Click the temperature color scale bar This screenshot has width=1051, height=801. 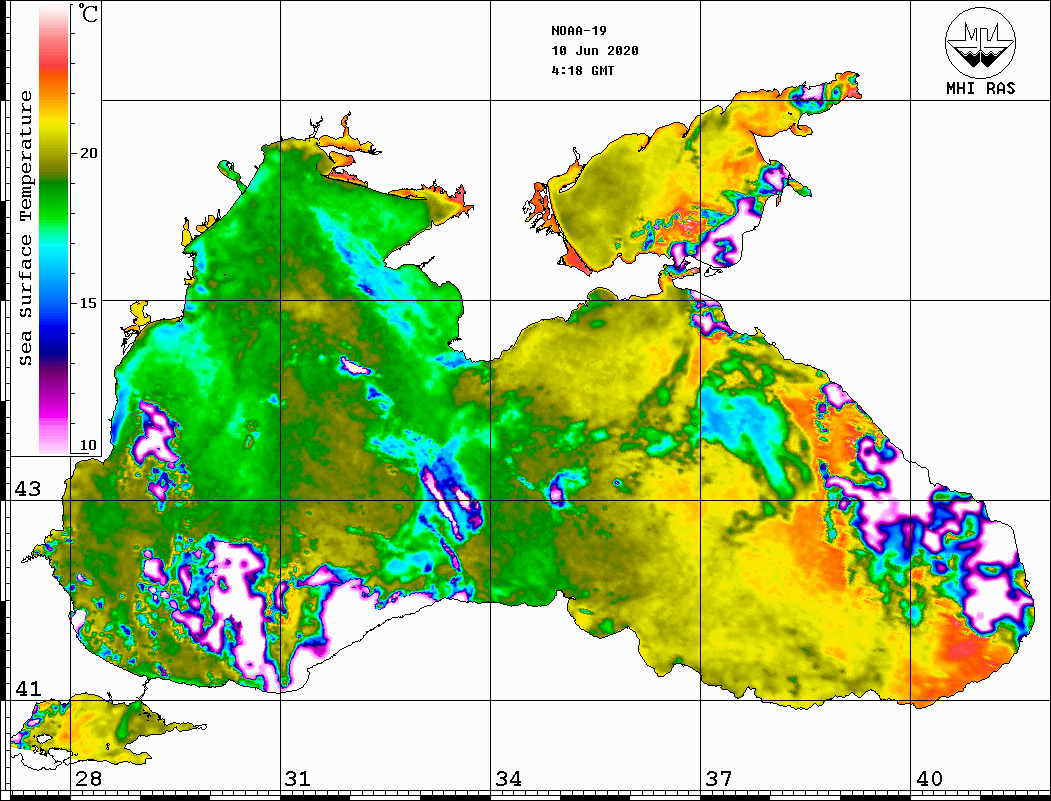[54, 229]
